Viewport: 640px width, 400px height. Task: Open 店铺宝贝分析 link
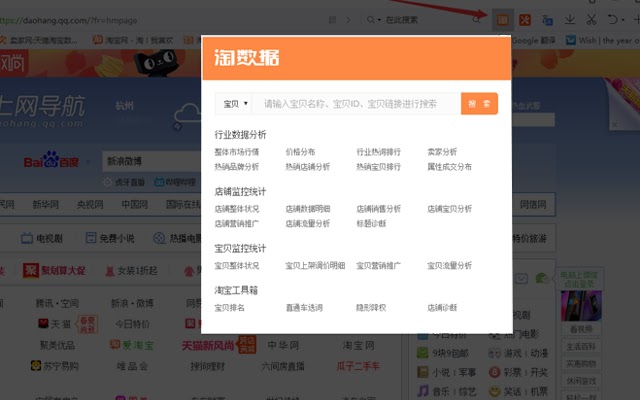[x=449, y=209]
